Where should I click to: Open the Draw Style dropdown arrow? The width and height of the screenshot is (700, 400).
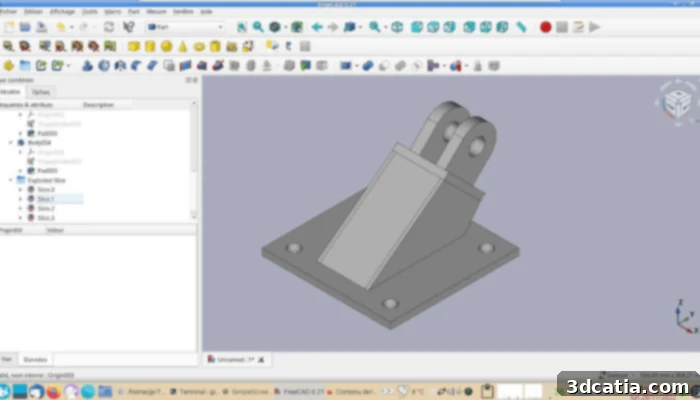point(285,27)
